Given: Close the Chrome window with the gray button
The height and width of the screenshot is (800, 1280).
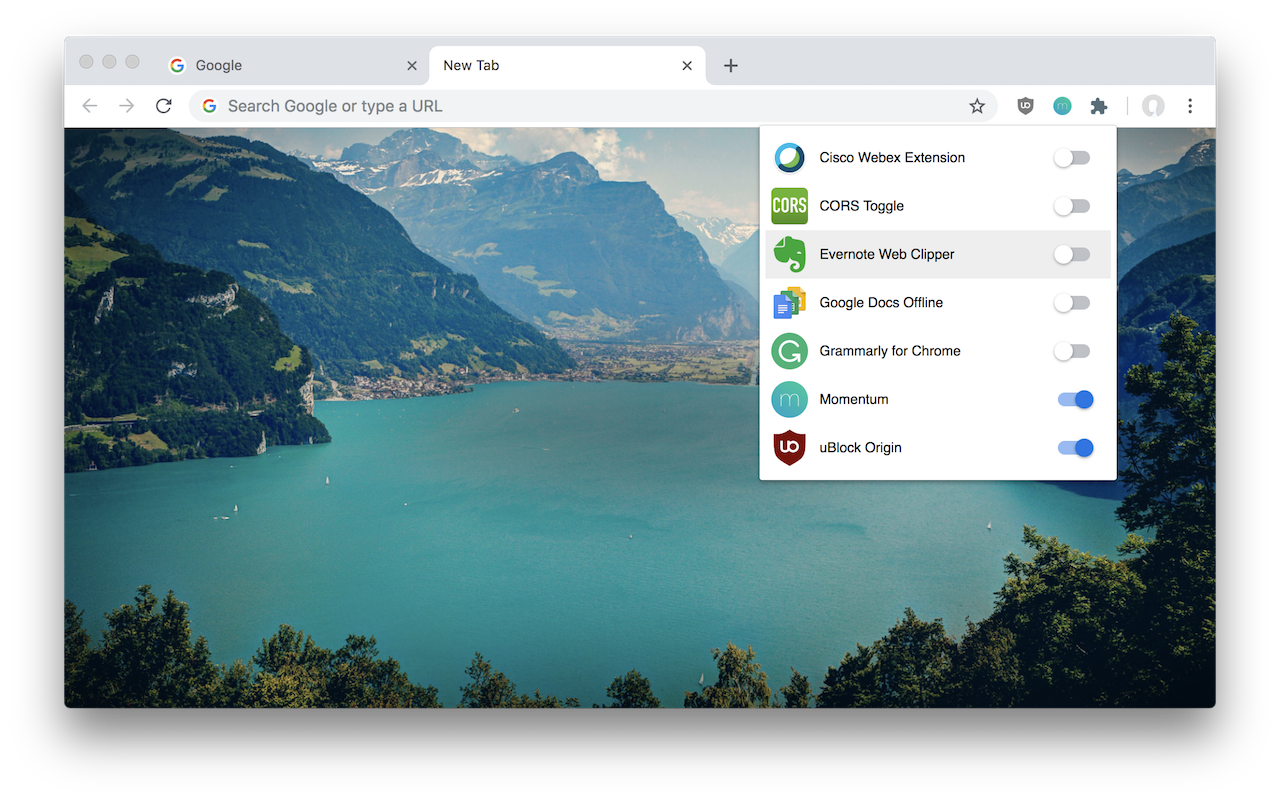Looking at the screenshot, I should (86, 62).
